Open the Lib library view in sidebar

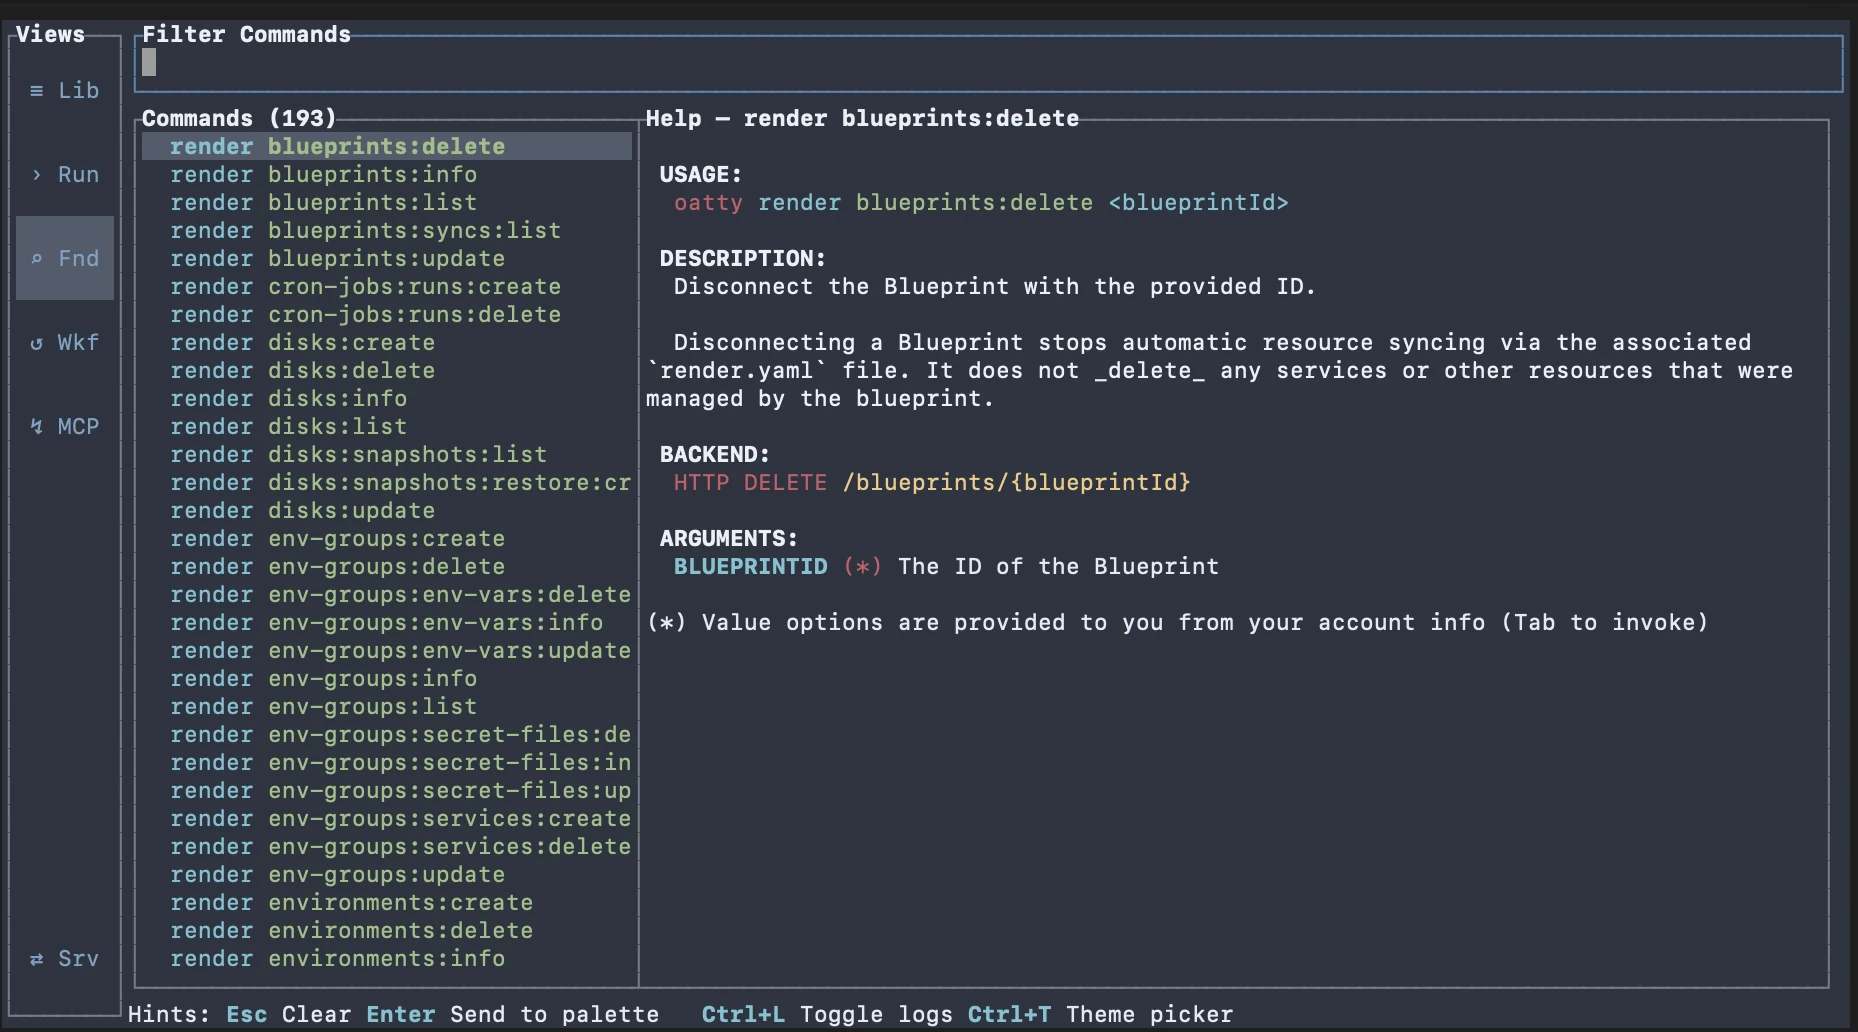coord(65,90)
